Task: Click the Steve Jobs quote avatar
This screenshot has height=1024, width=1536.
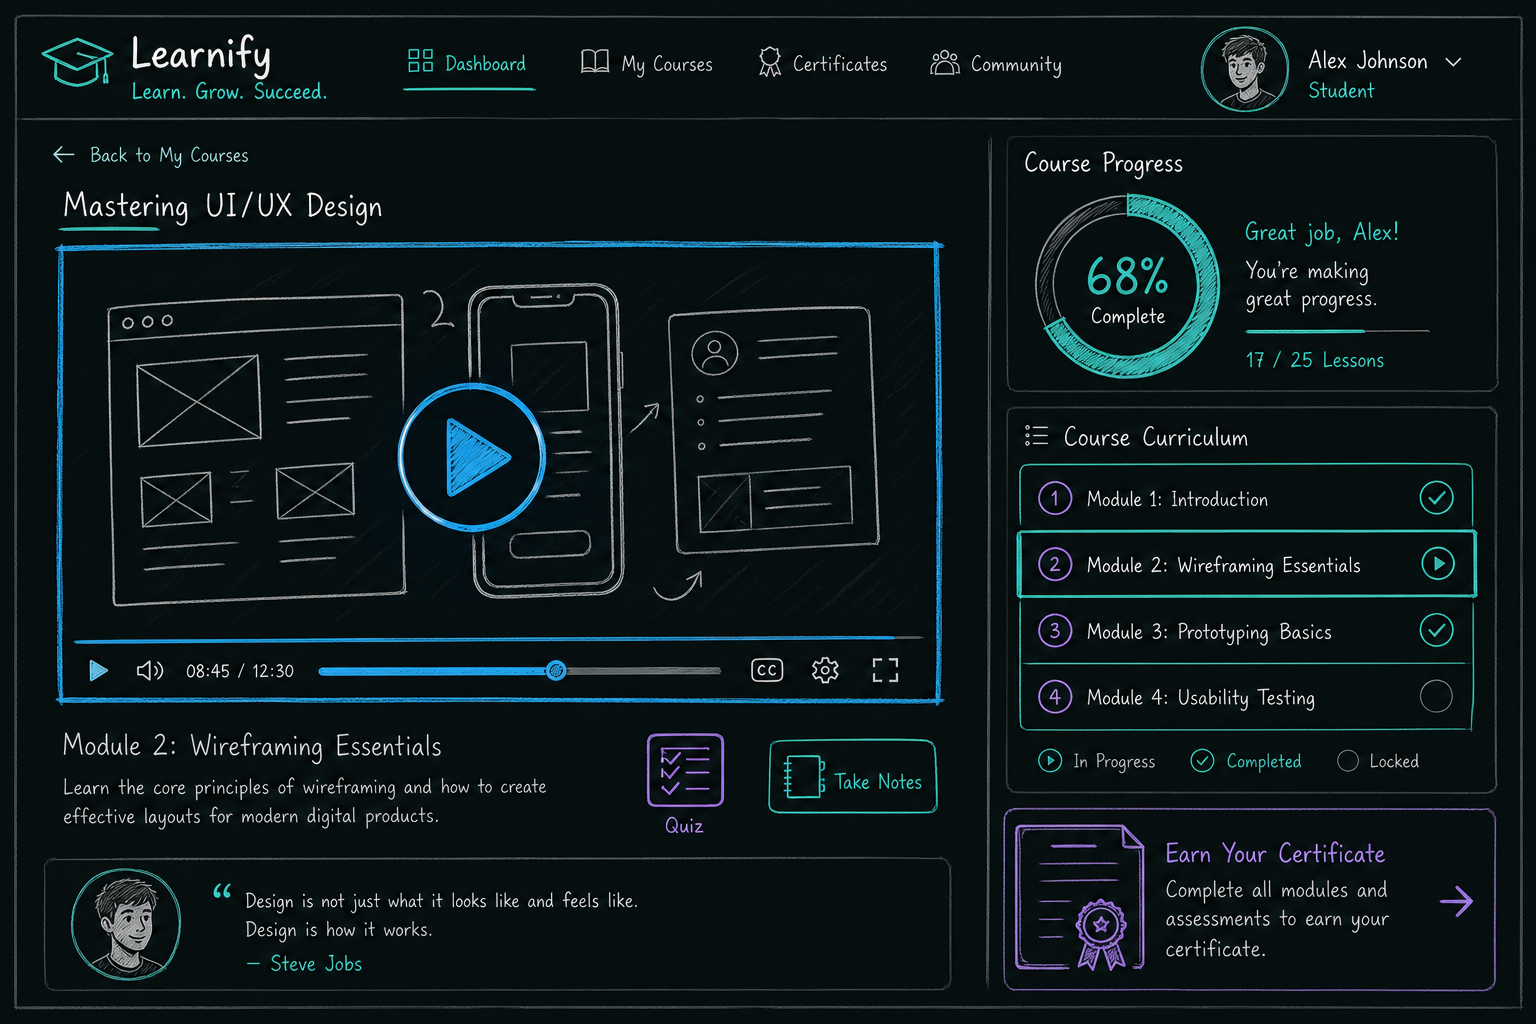Action: click(126, 924)
